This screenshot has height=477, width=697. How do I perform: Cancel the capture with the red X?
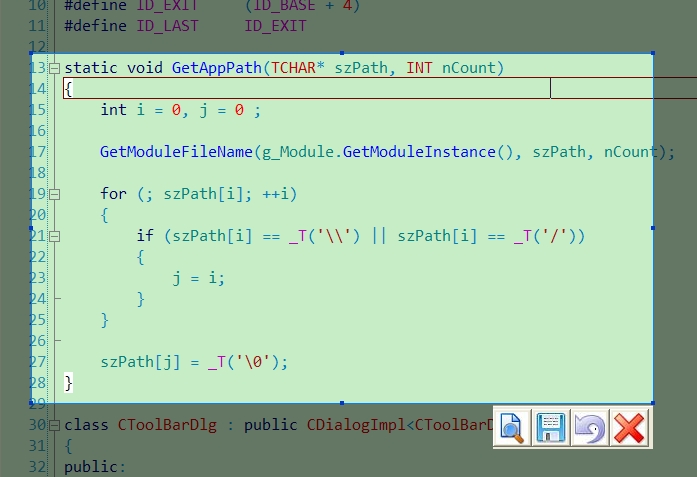pos(629,428)
